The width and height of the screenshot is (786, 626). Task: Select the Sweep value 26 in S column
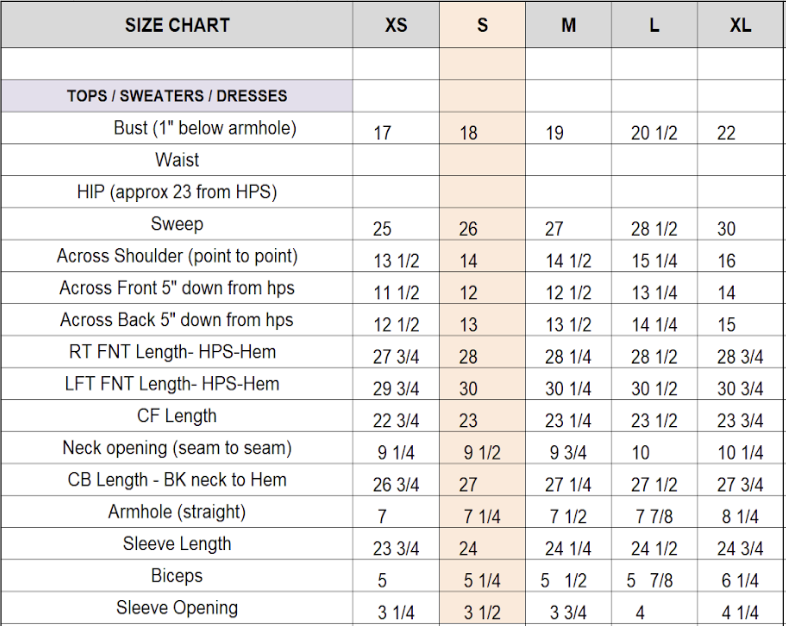(x=468, y=229)
